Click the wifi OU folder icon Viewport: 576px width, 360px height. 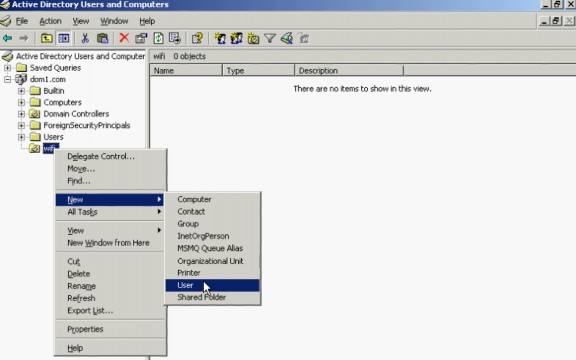click(x=35, y=148)
